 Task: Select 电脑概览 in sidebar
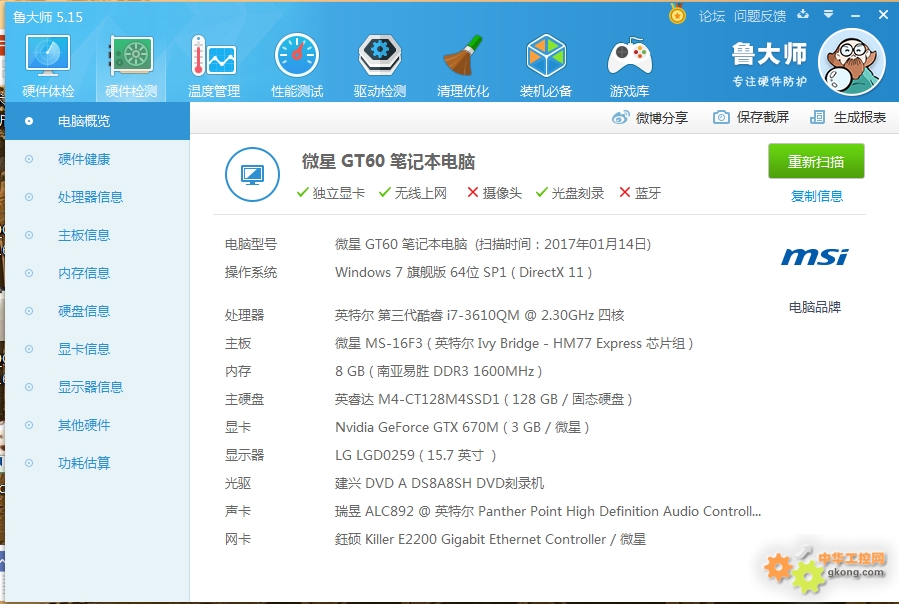pyautogui.click(x=97, y=121)
